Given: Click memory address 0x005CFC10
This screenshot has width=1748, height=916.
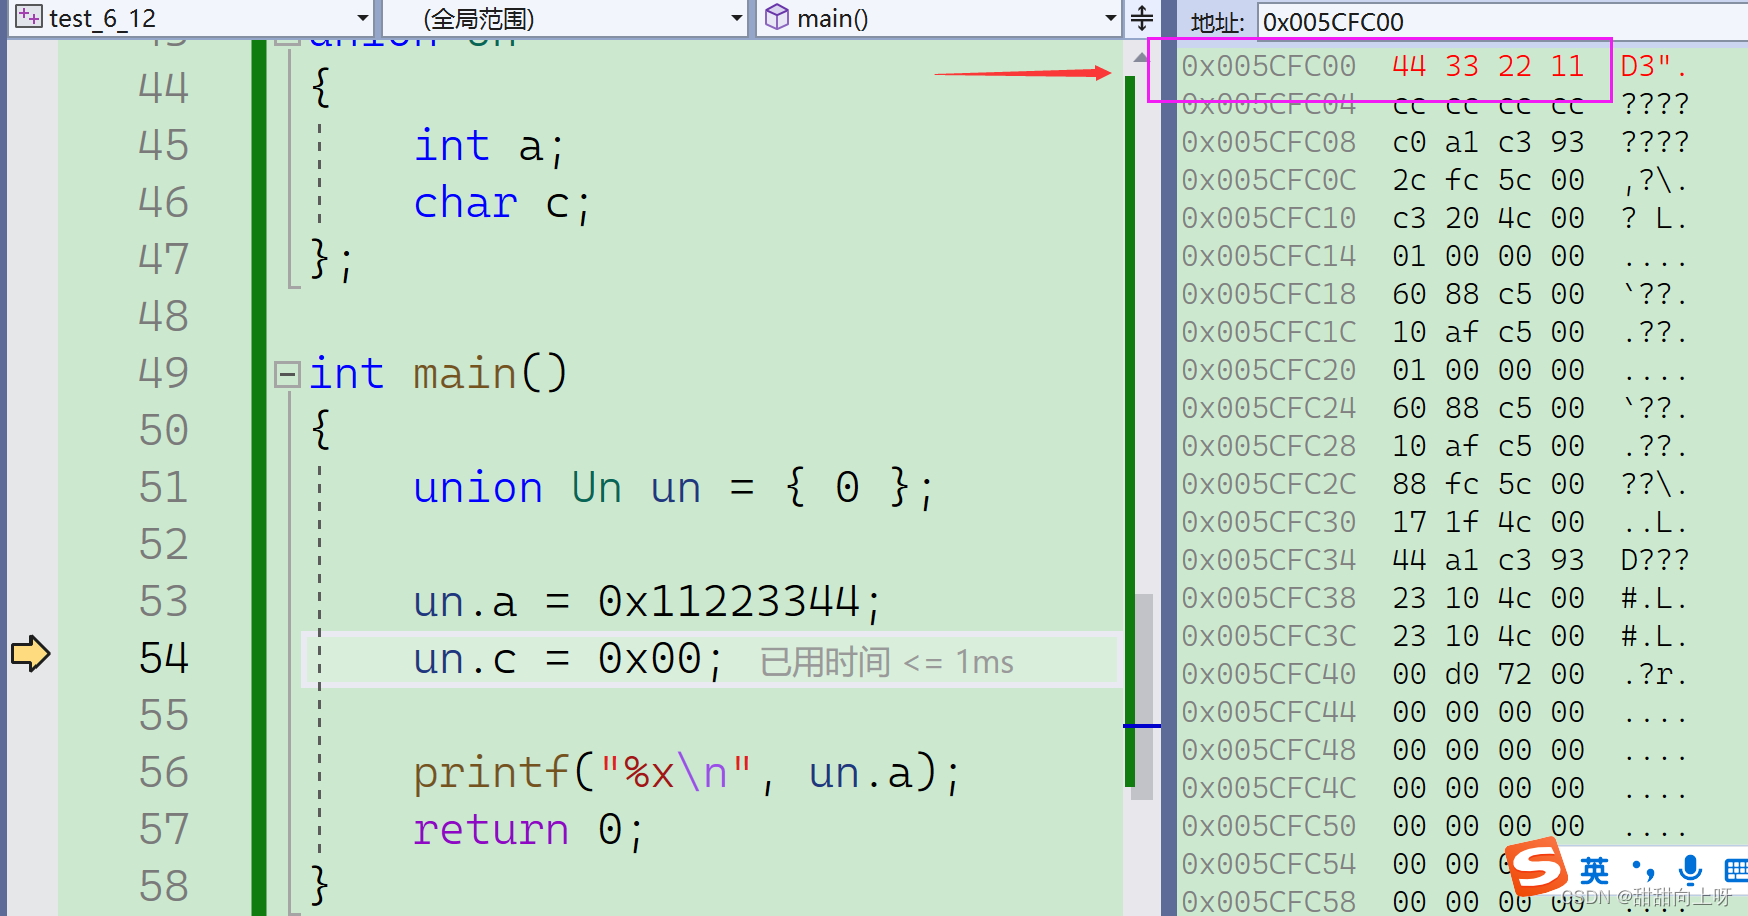Looking at the screenshot, I should pyautogui.click(x=1268, y=218).
